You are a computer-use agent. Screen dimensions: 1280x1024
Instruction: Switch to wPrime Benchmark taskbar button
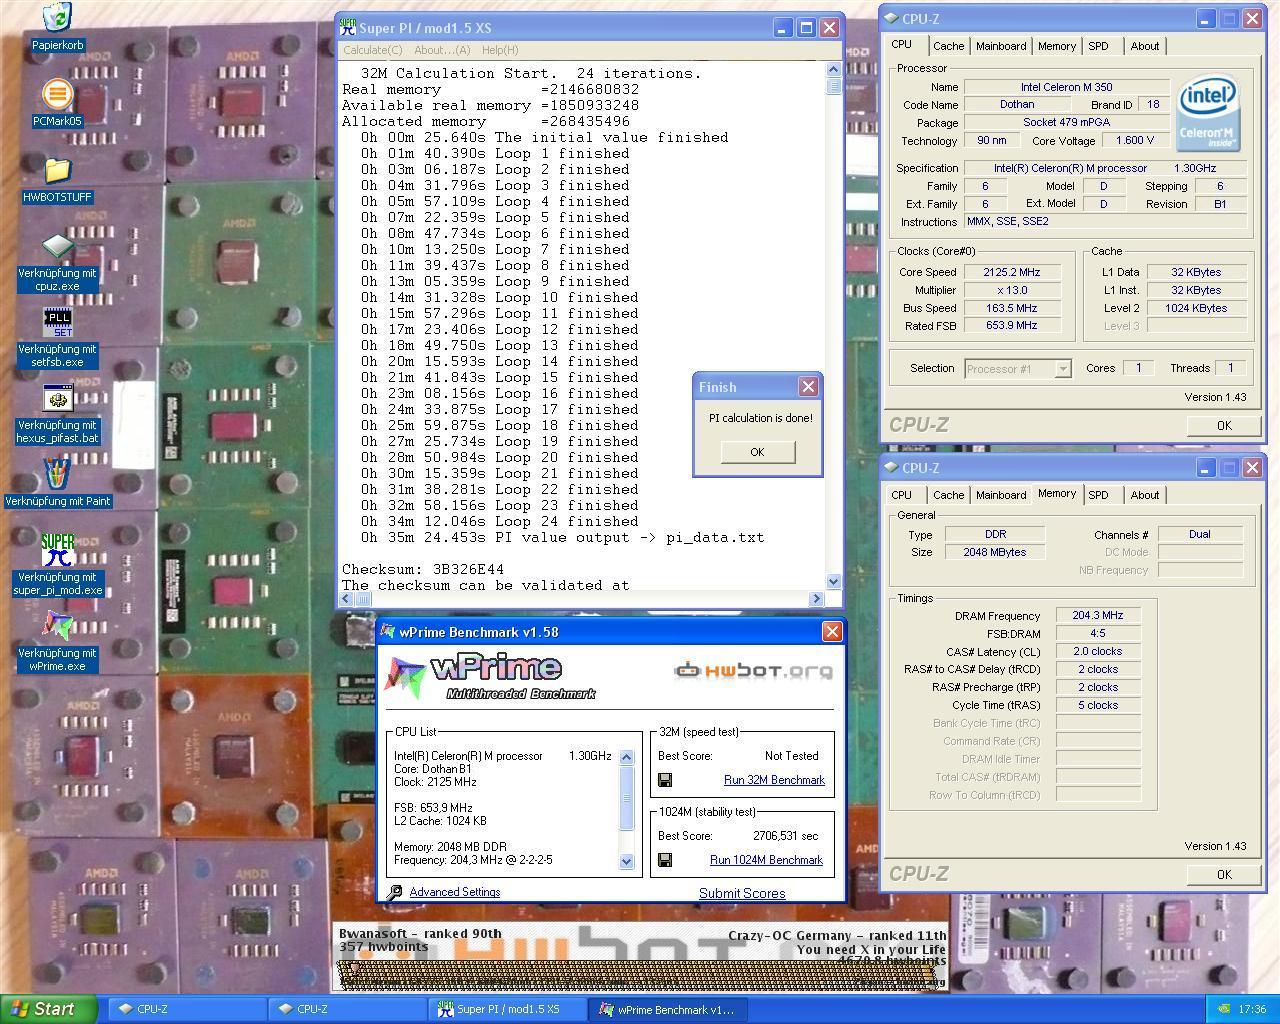point(668,1009)
